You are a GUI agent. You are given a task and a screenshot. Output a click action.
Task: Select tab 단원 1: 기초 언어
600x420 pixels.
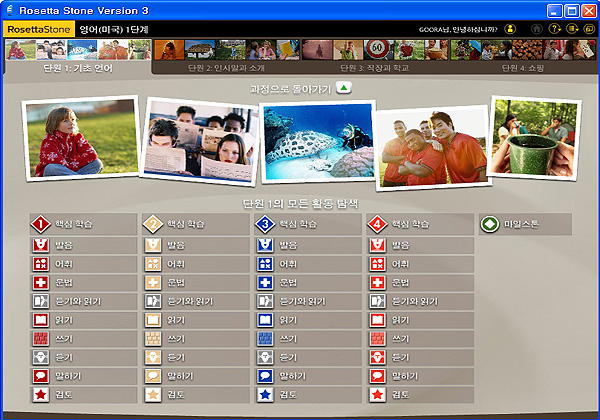[78, 56]
